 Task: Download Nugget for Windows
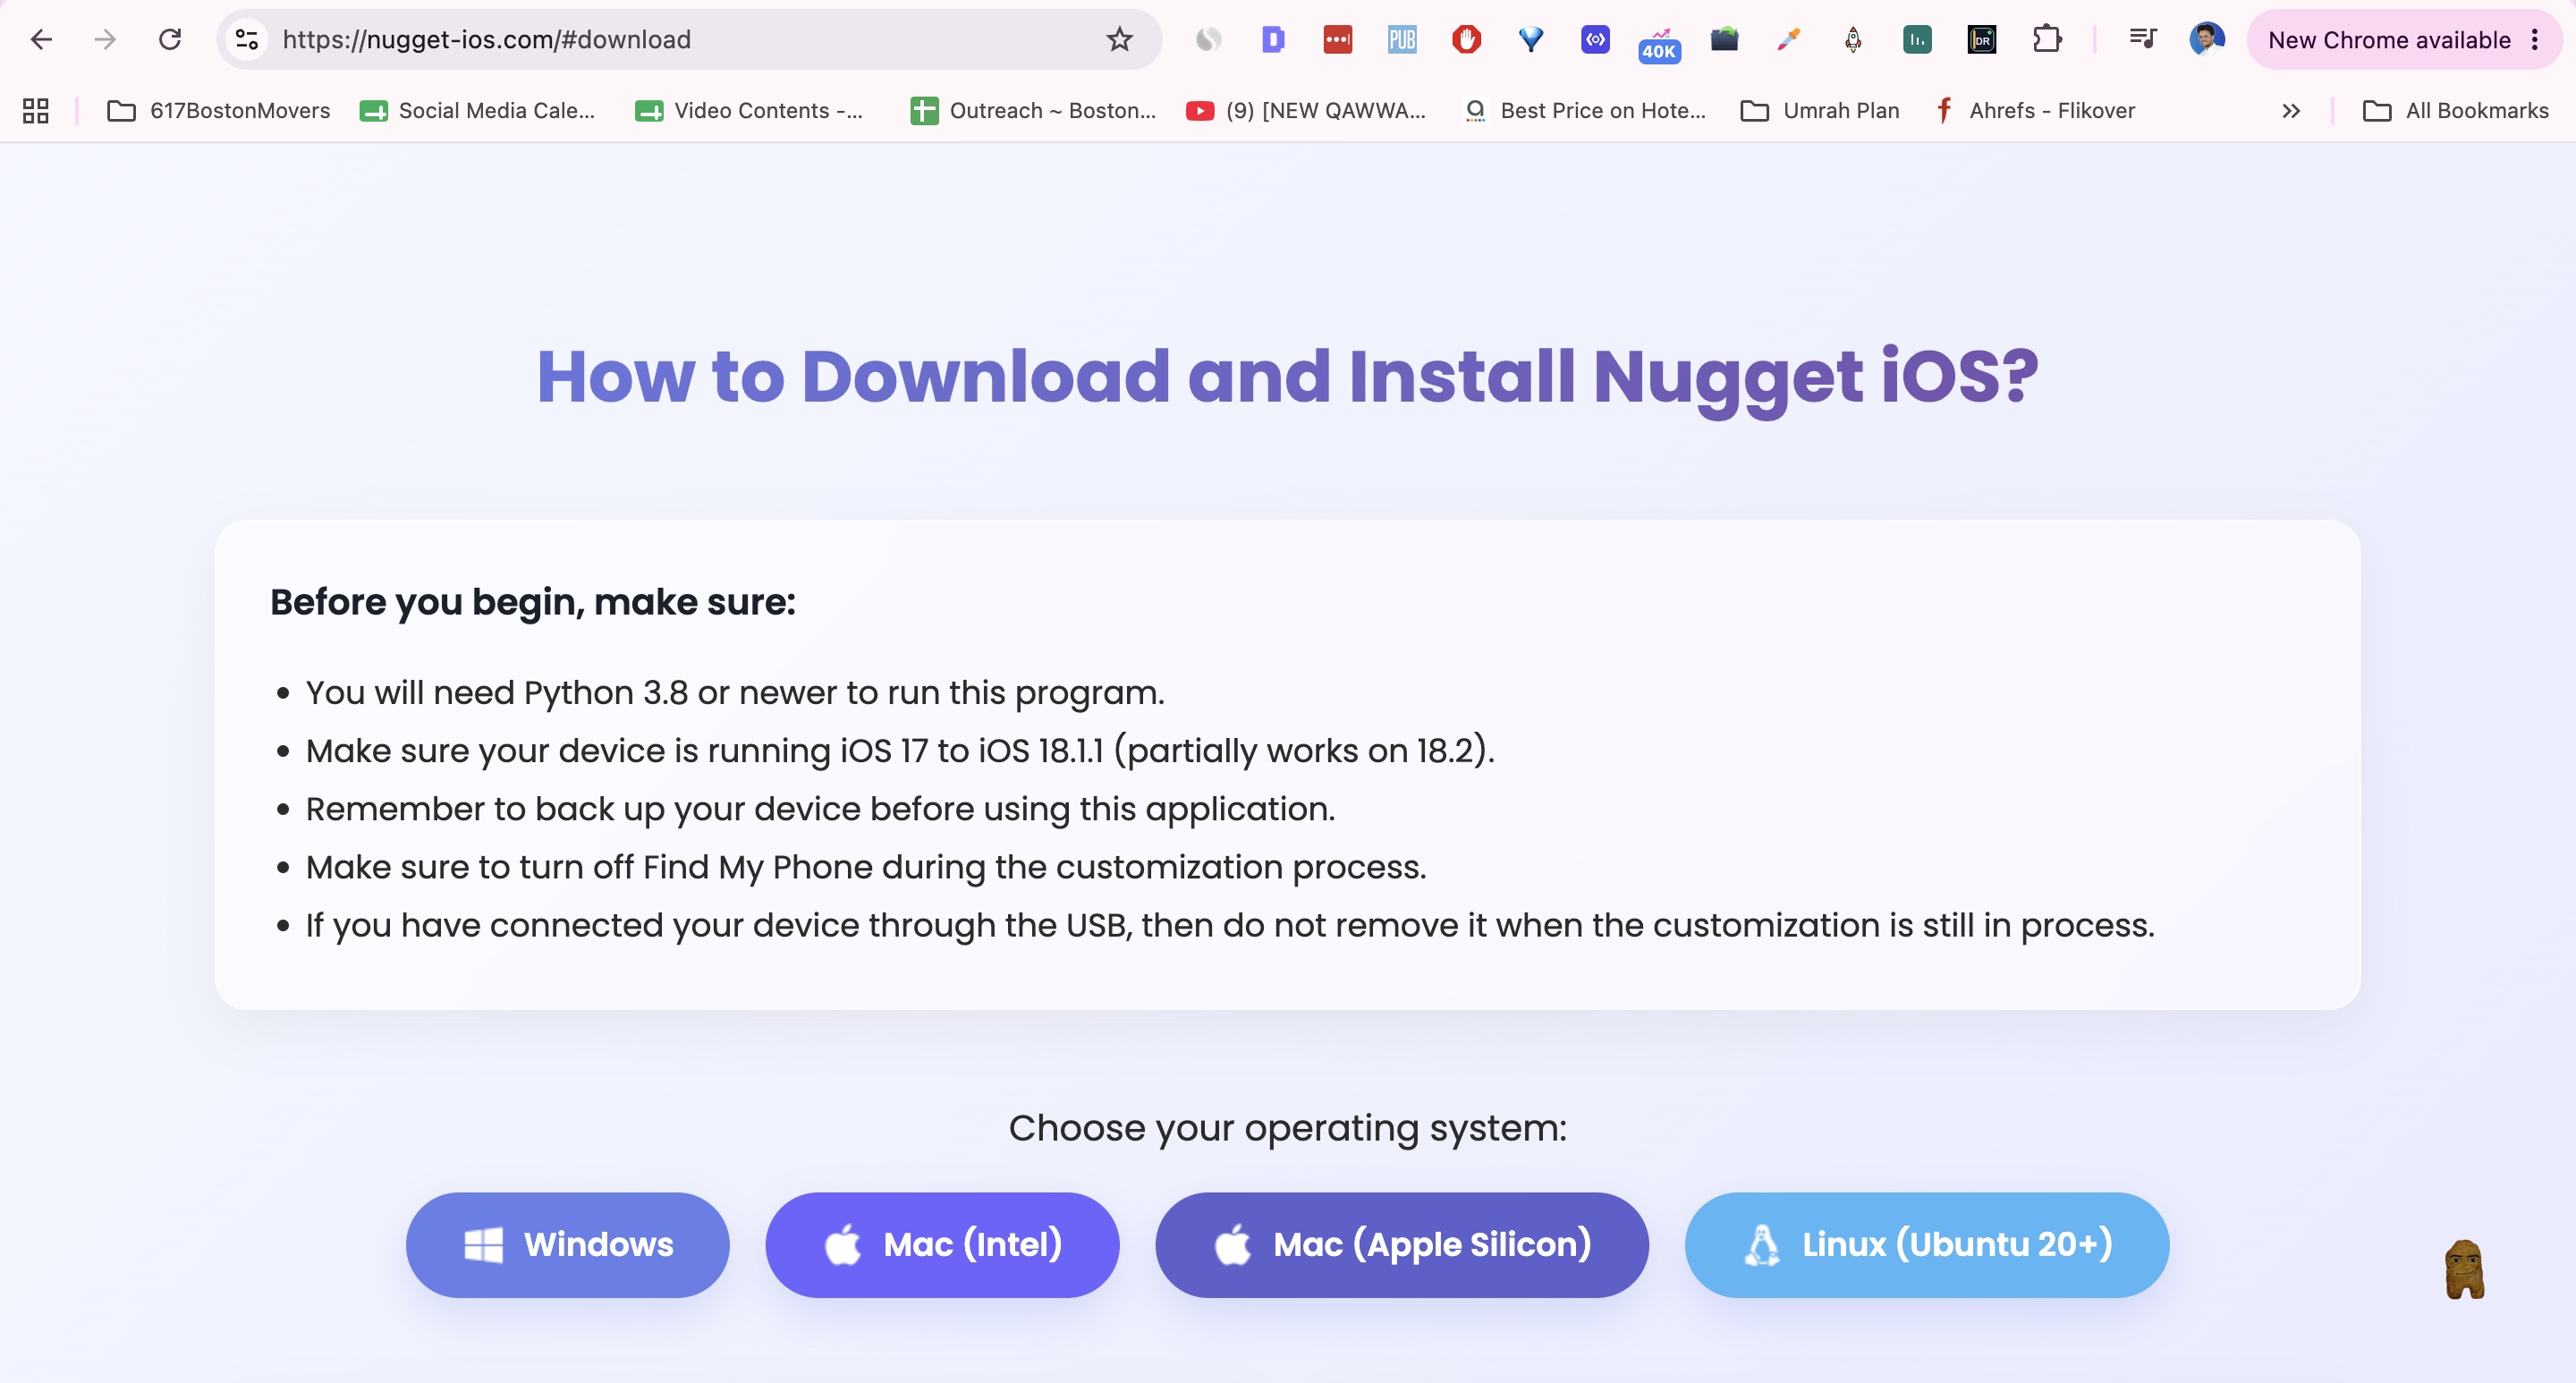click(x=568, y=1244)
